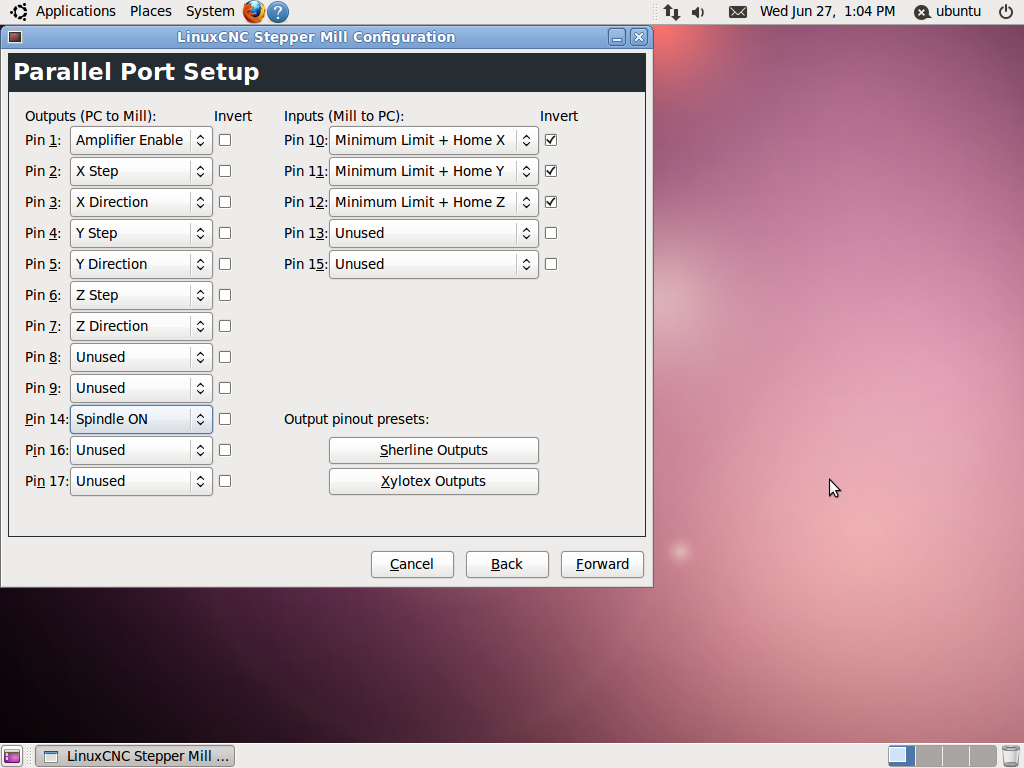This screenshot has height=768, width=1024.
Task: Click the power/shutdown icon
Action: point(1006,12)
